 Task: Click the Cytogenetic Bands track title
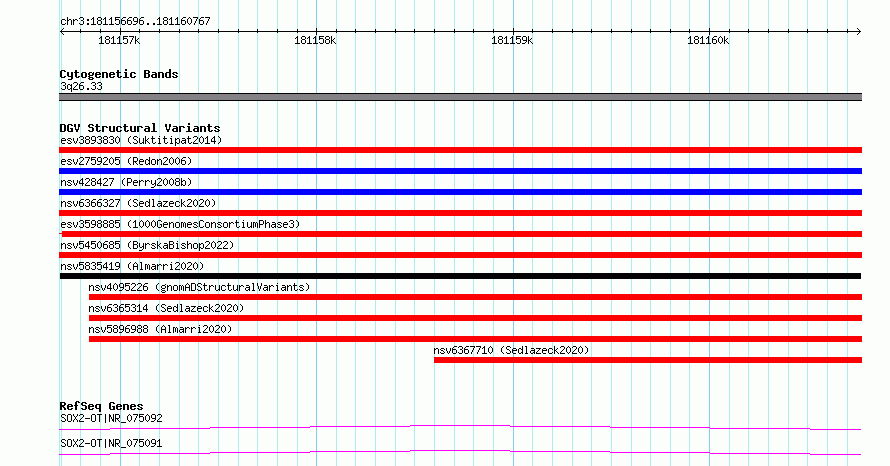119,74
